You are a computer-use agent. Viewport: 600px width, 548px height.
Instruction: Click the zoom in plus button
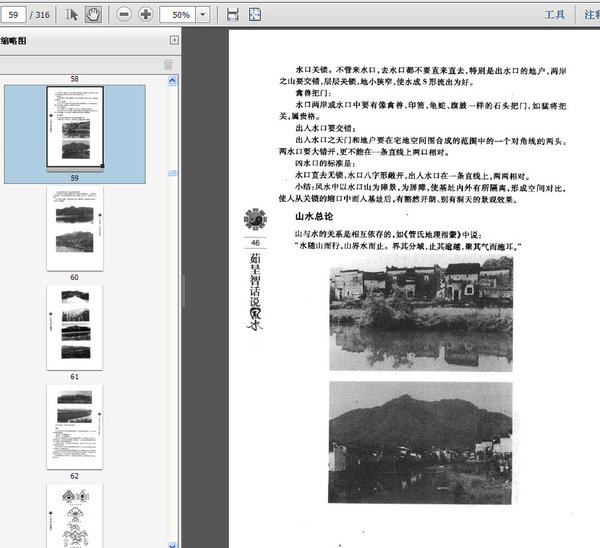146,15
